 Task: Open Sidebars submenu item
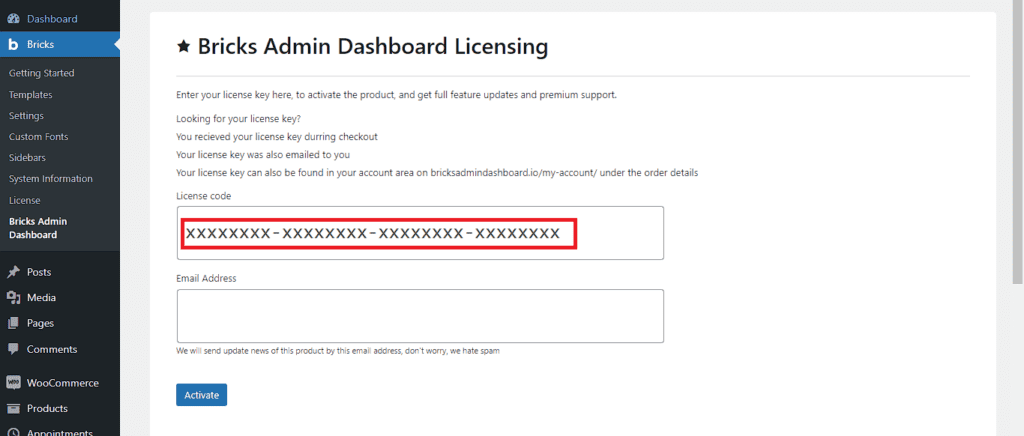tap(27, 158)
